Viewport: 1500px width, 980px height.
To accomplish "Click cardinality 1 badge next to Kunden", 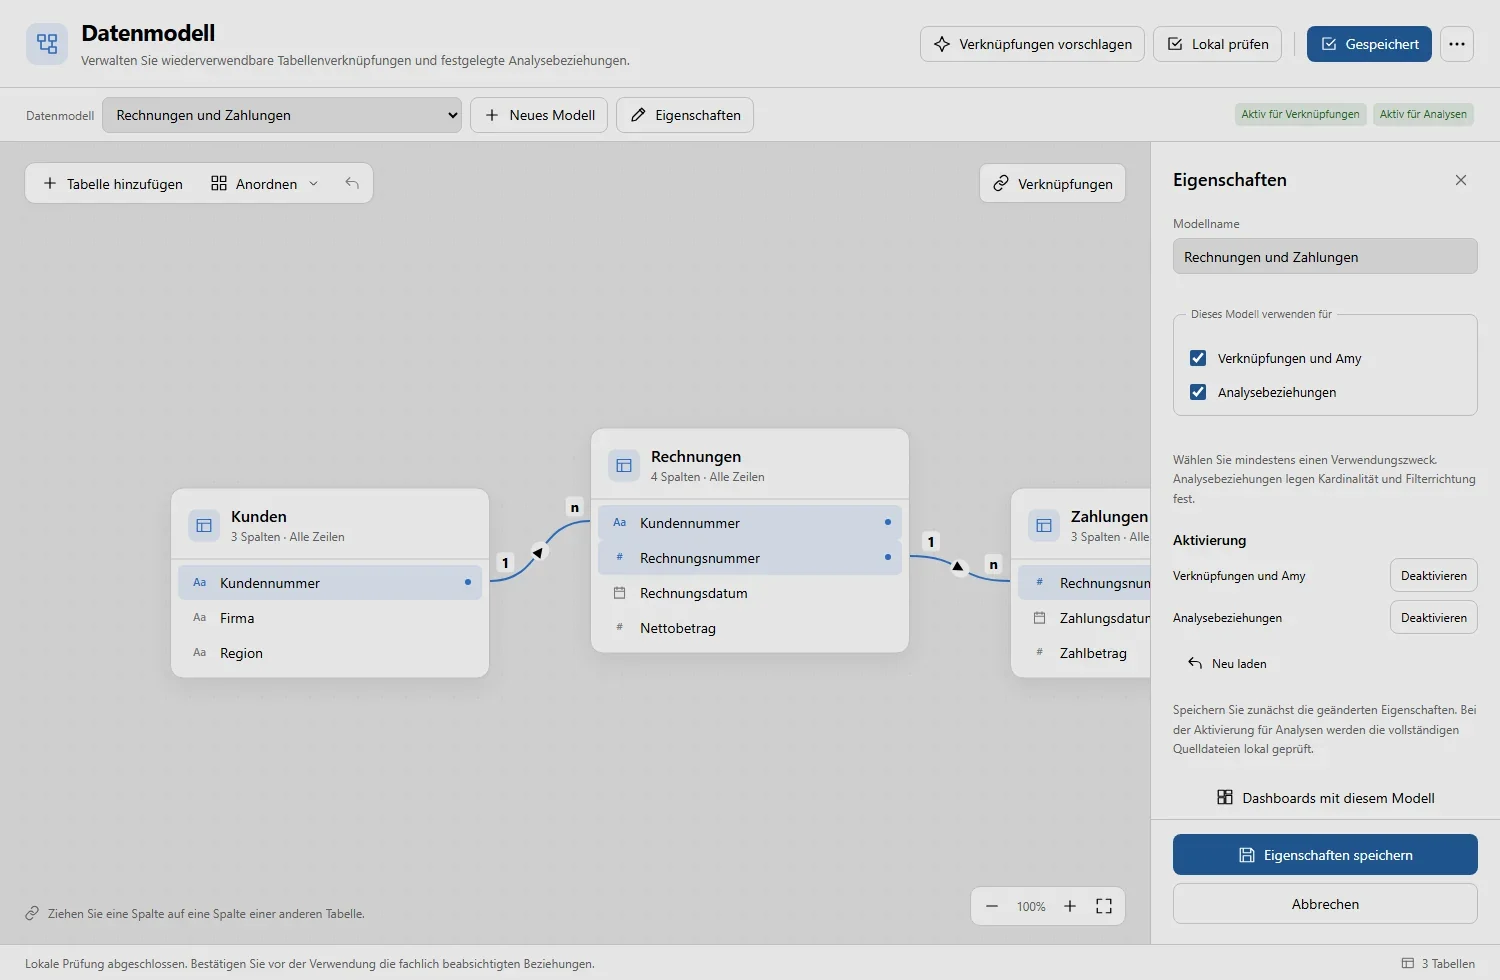I will [505, 563].
